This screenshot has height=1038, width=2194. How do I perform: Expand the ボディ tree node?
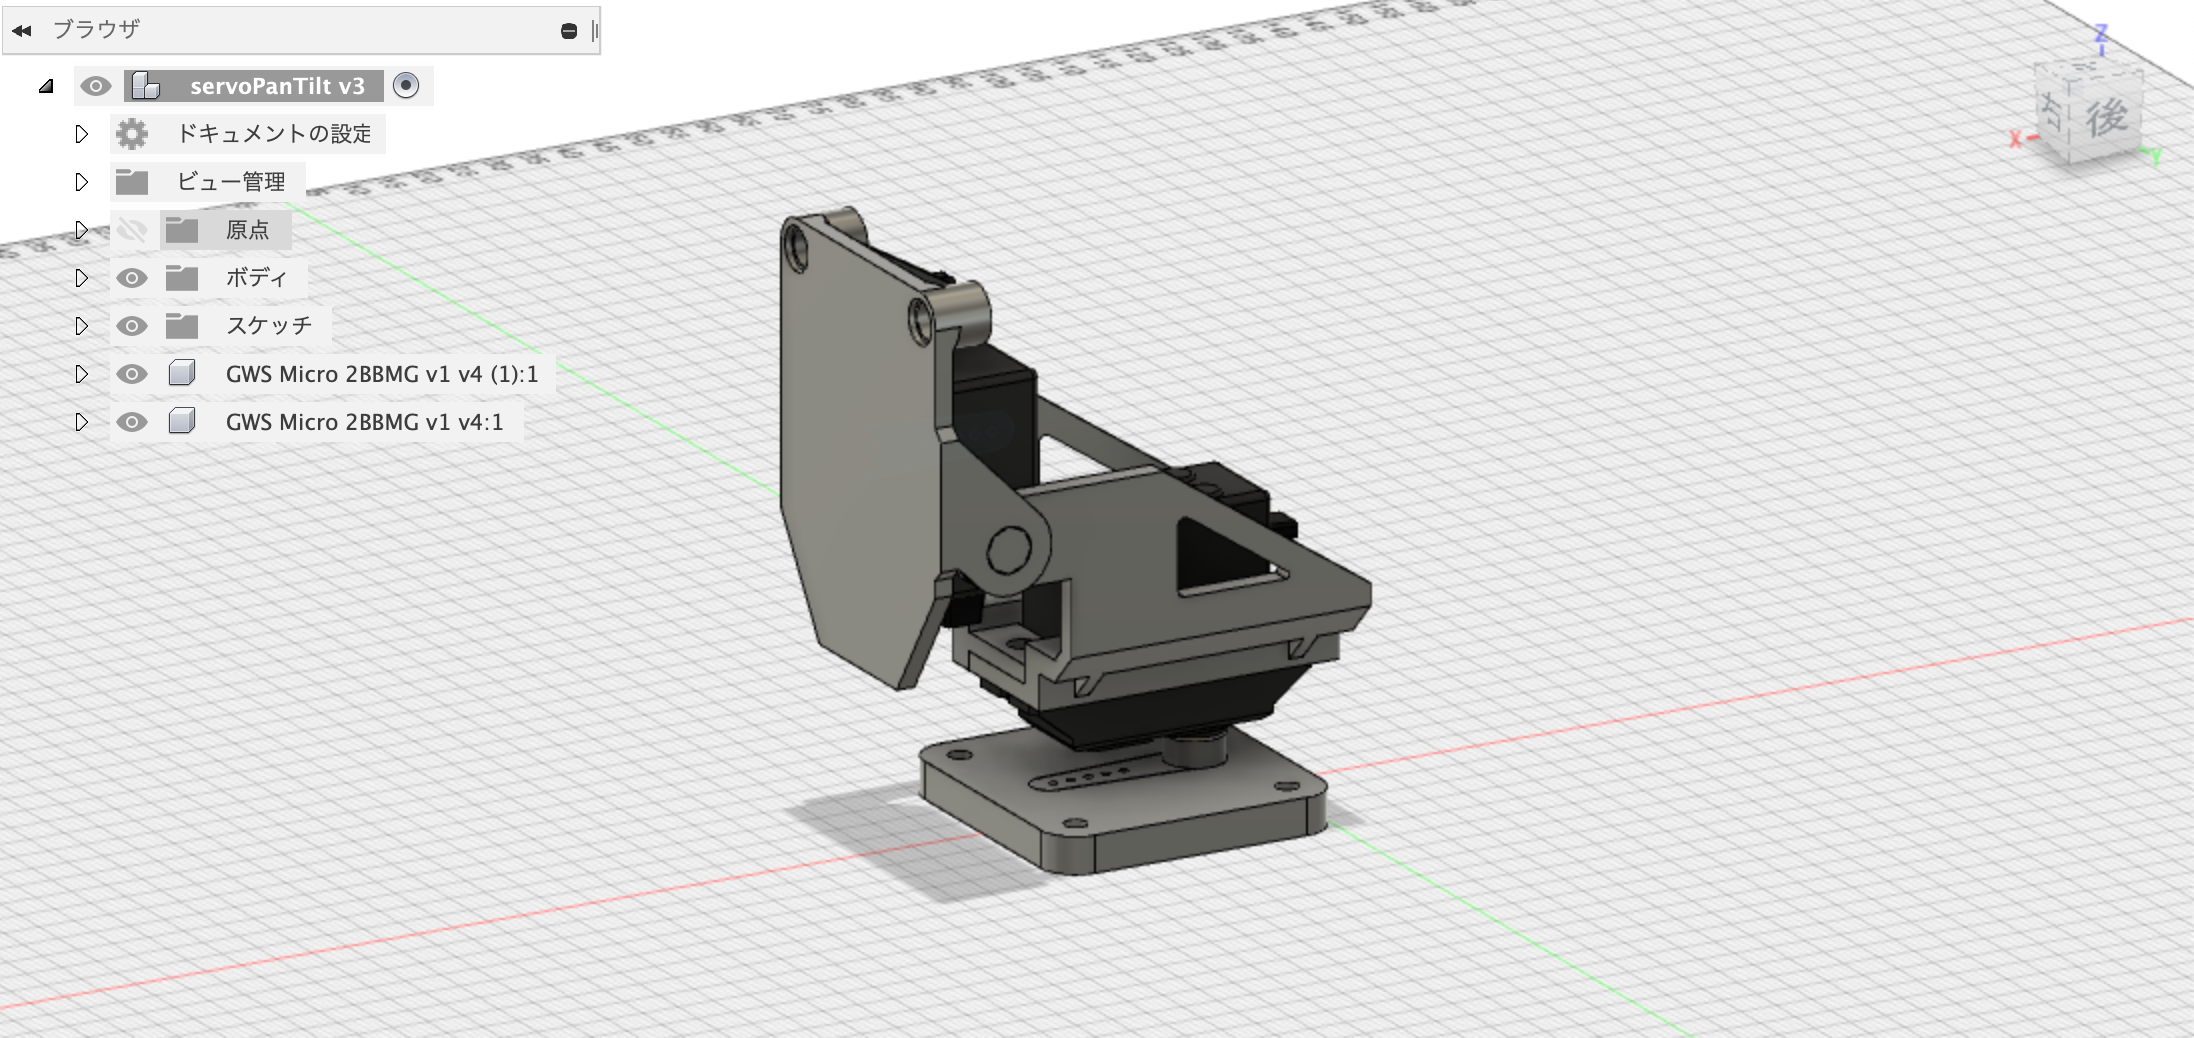point(82,278)
